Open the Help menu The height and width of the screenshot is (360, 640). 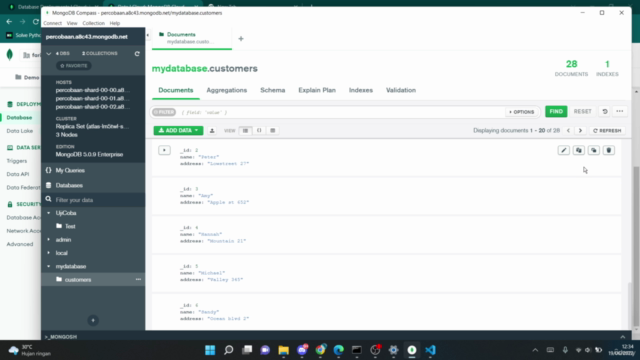click(x=115, y=23)
